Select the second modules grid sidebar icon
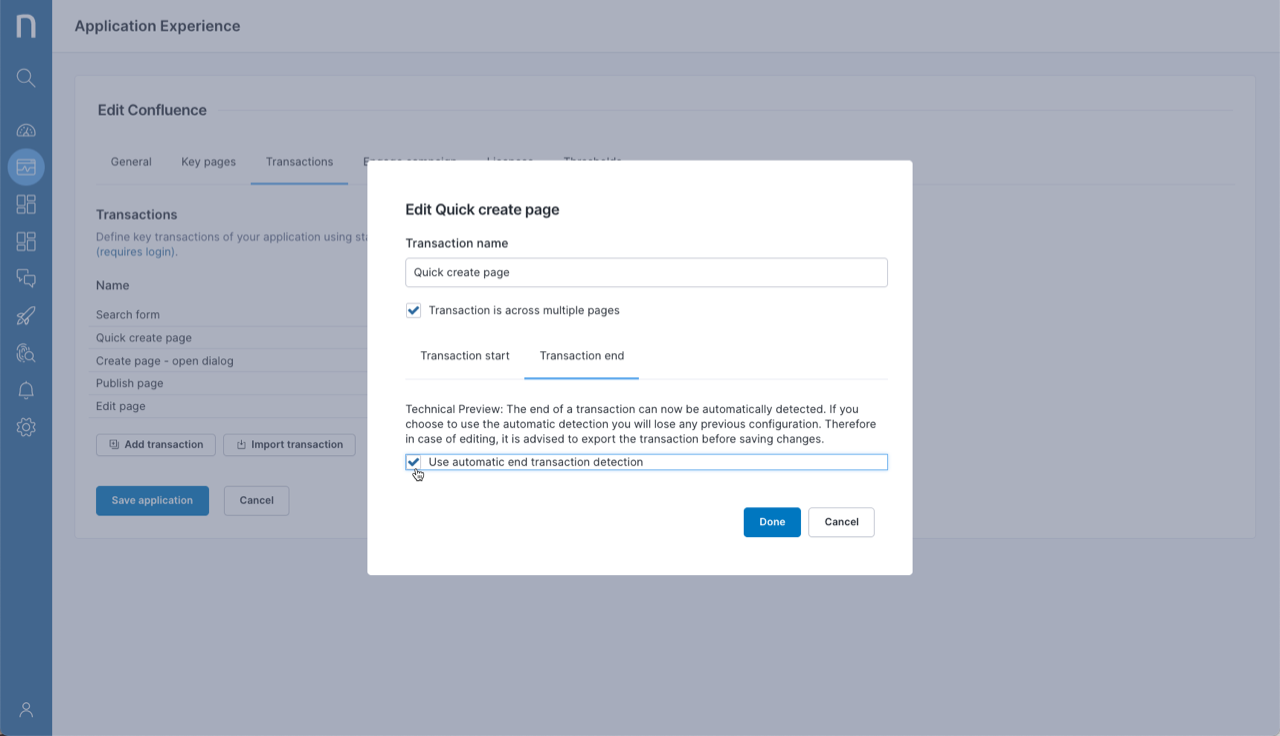Screen dimensions: 1280x736 tap(26, 241)
